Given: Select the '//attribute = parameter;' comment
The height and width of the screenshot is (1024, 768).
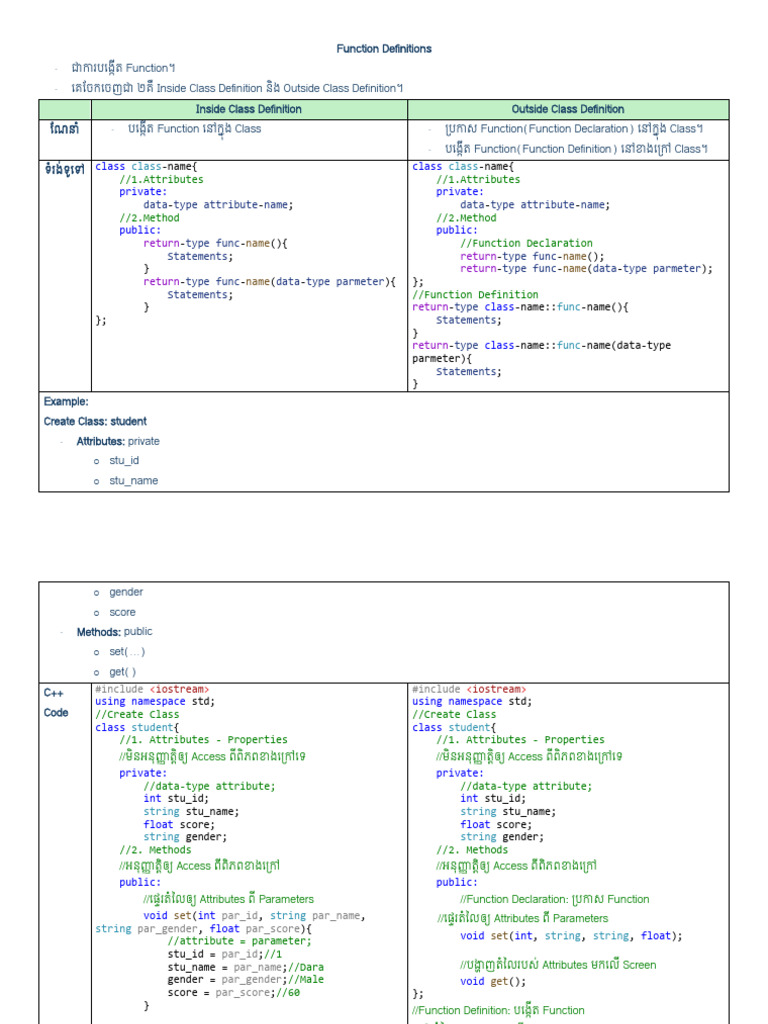Looking at the screenshot, I should 240,941.
